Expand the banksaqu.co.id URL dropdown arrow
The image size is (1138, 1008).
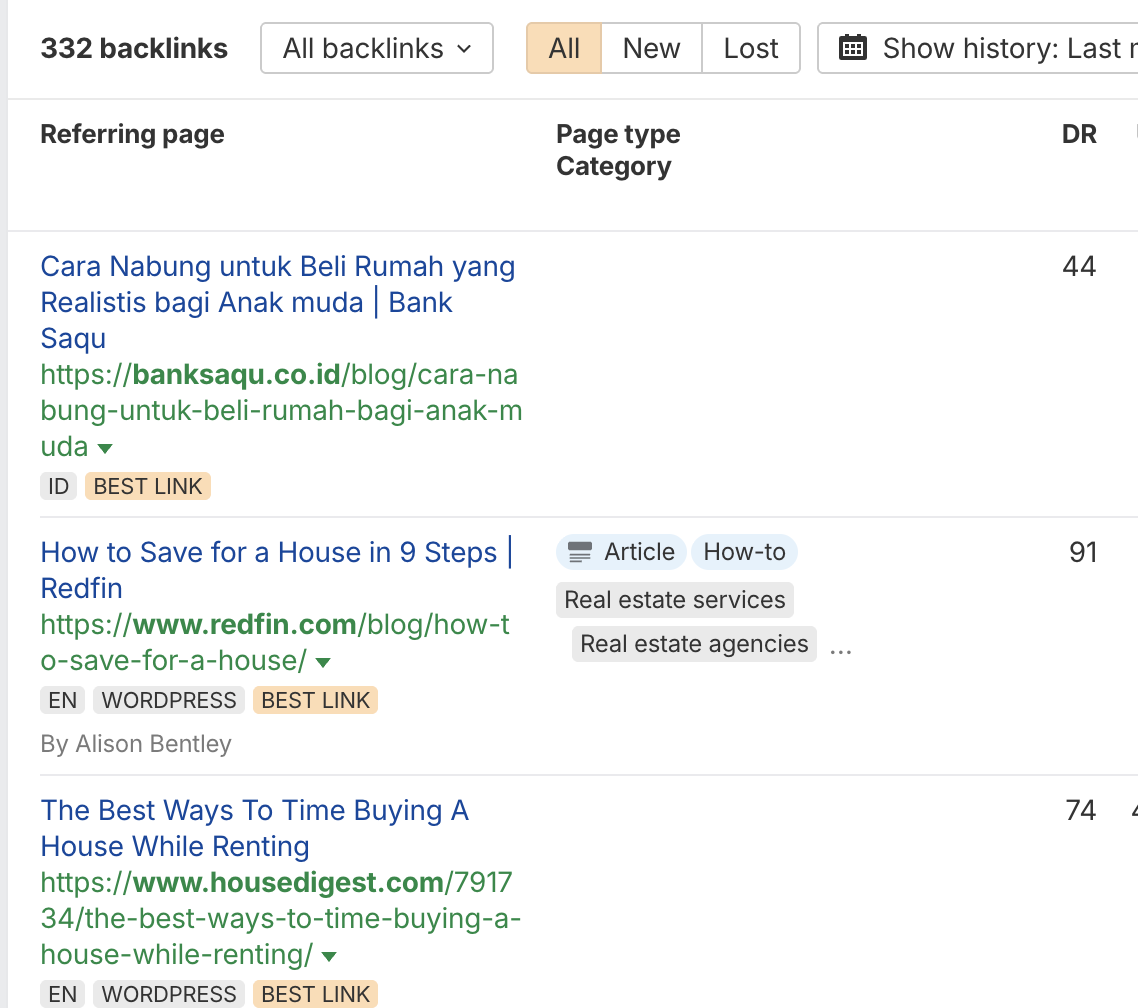104,448
